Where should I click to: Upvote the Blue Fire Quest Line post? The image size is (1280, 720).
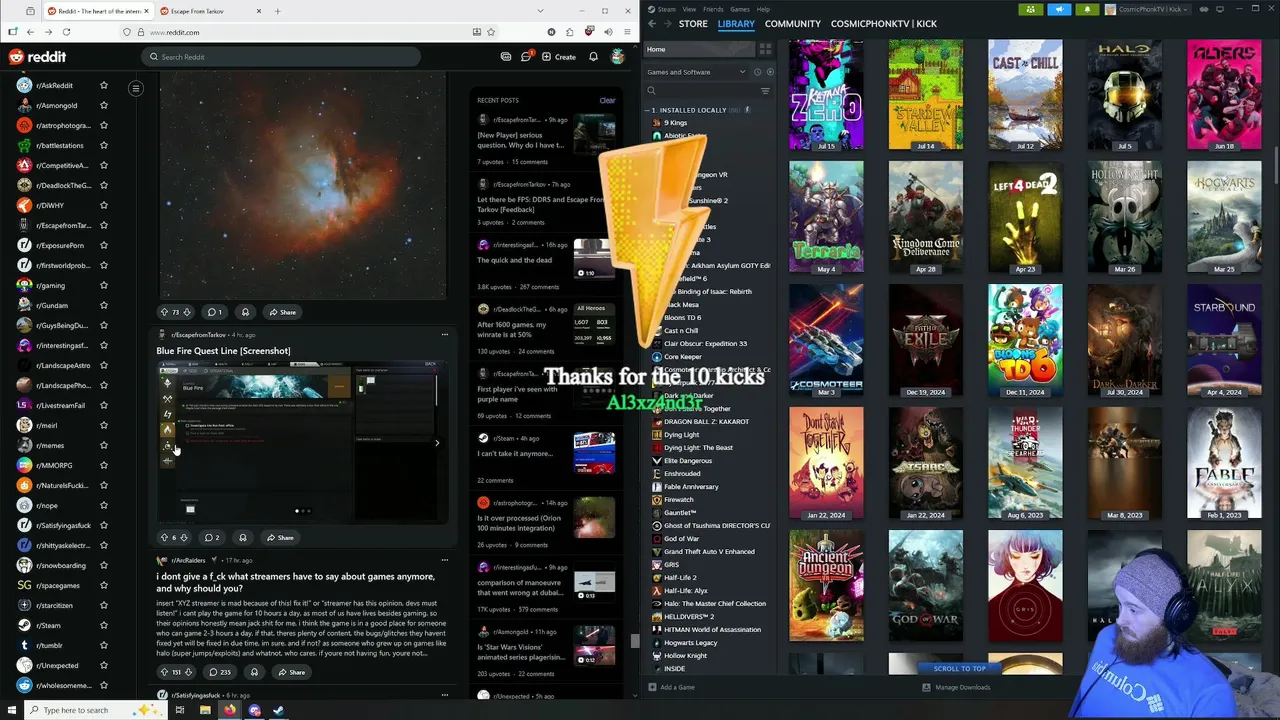pos(165,538)
